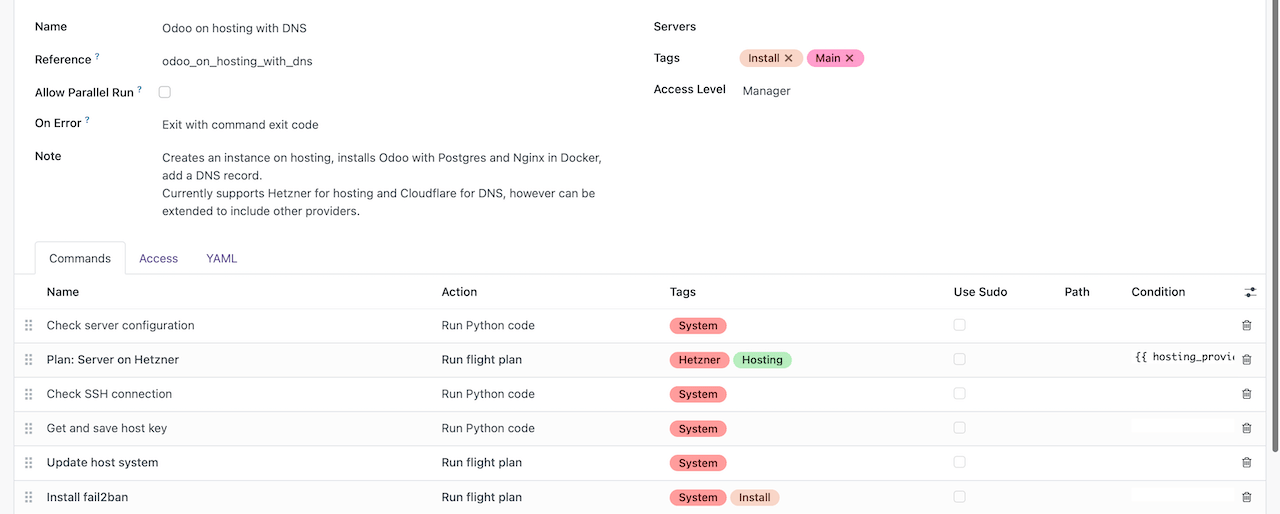
Task: Open optional columns settings icon
Action: point(1250,292)
